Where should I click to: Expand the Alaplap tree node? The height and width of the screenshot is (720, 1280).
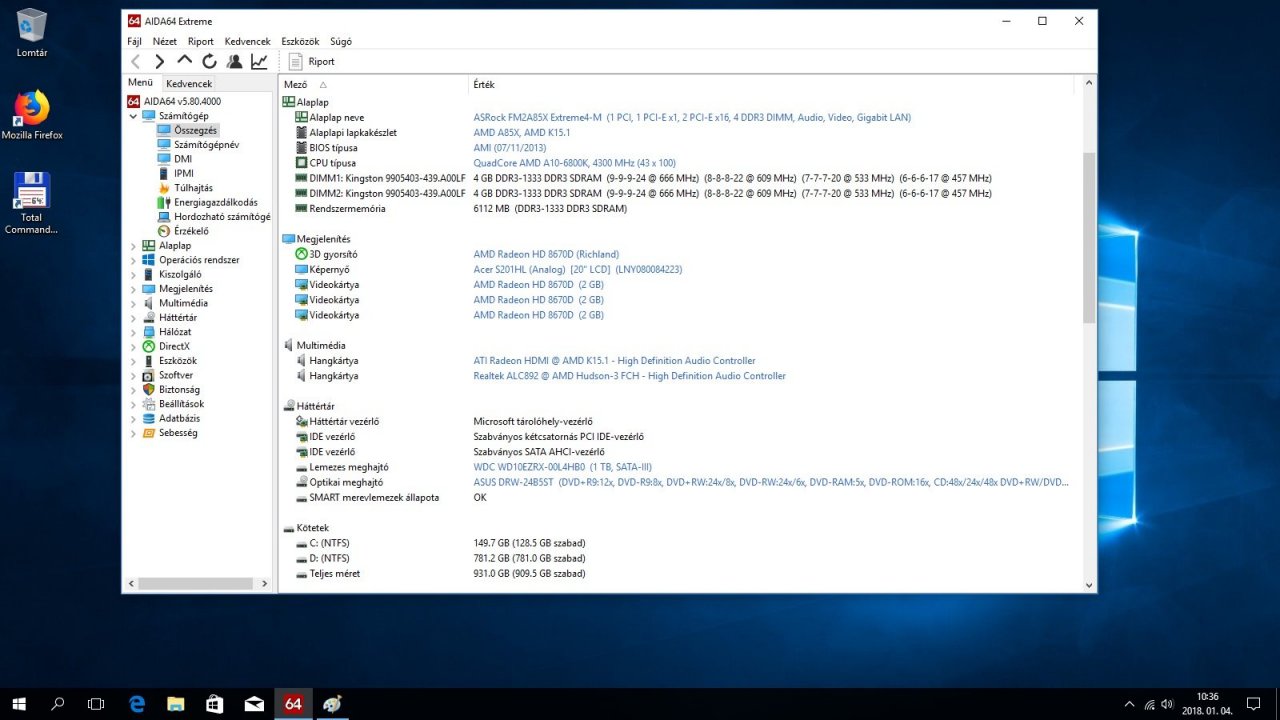click(134, 245)
